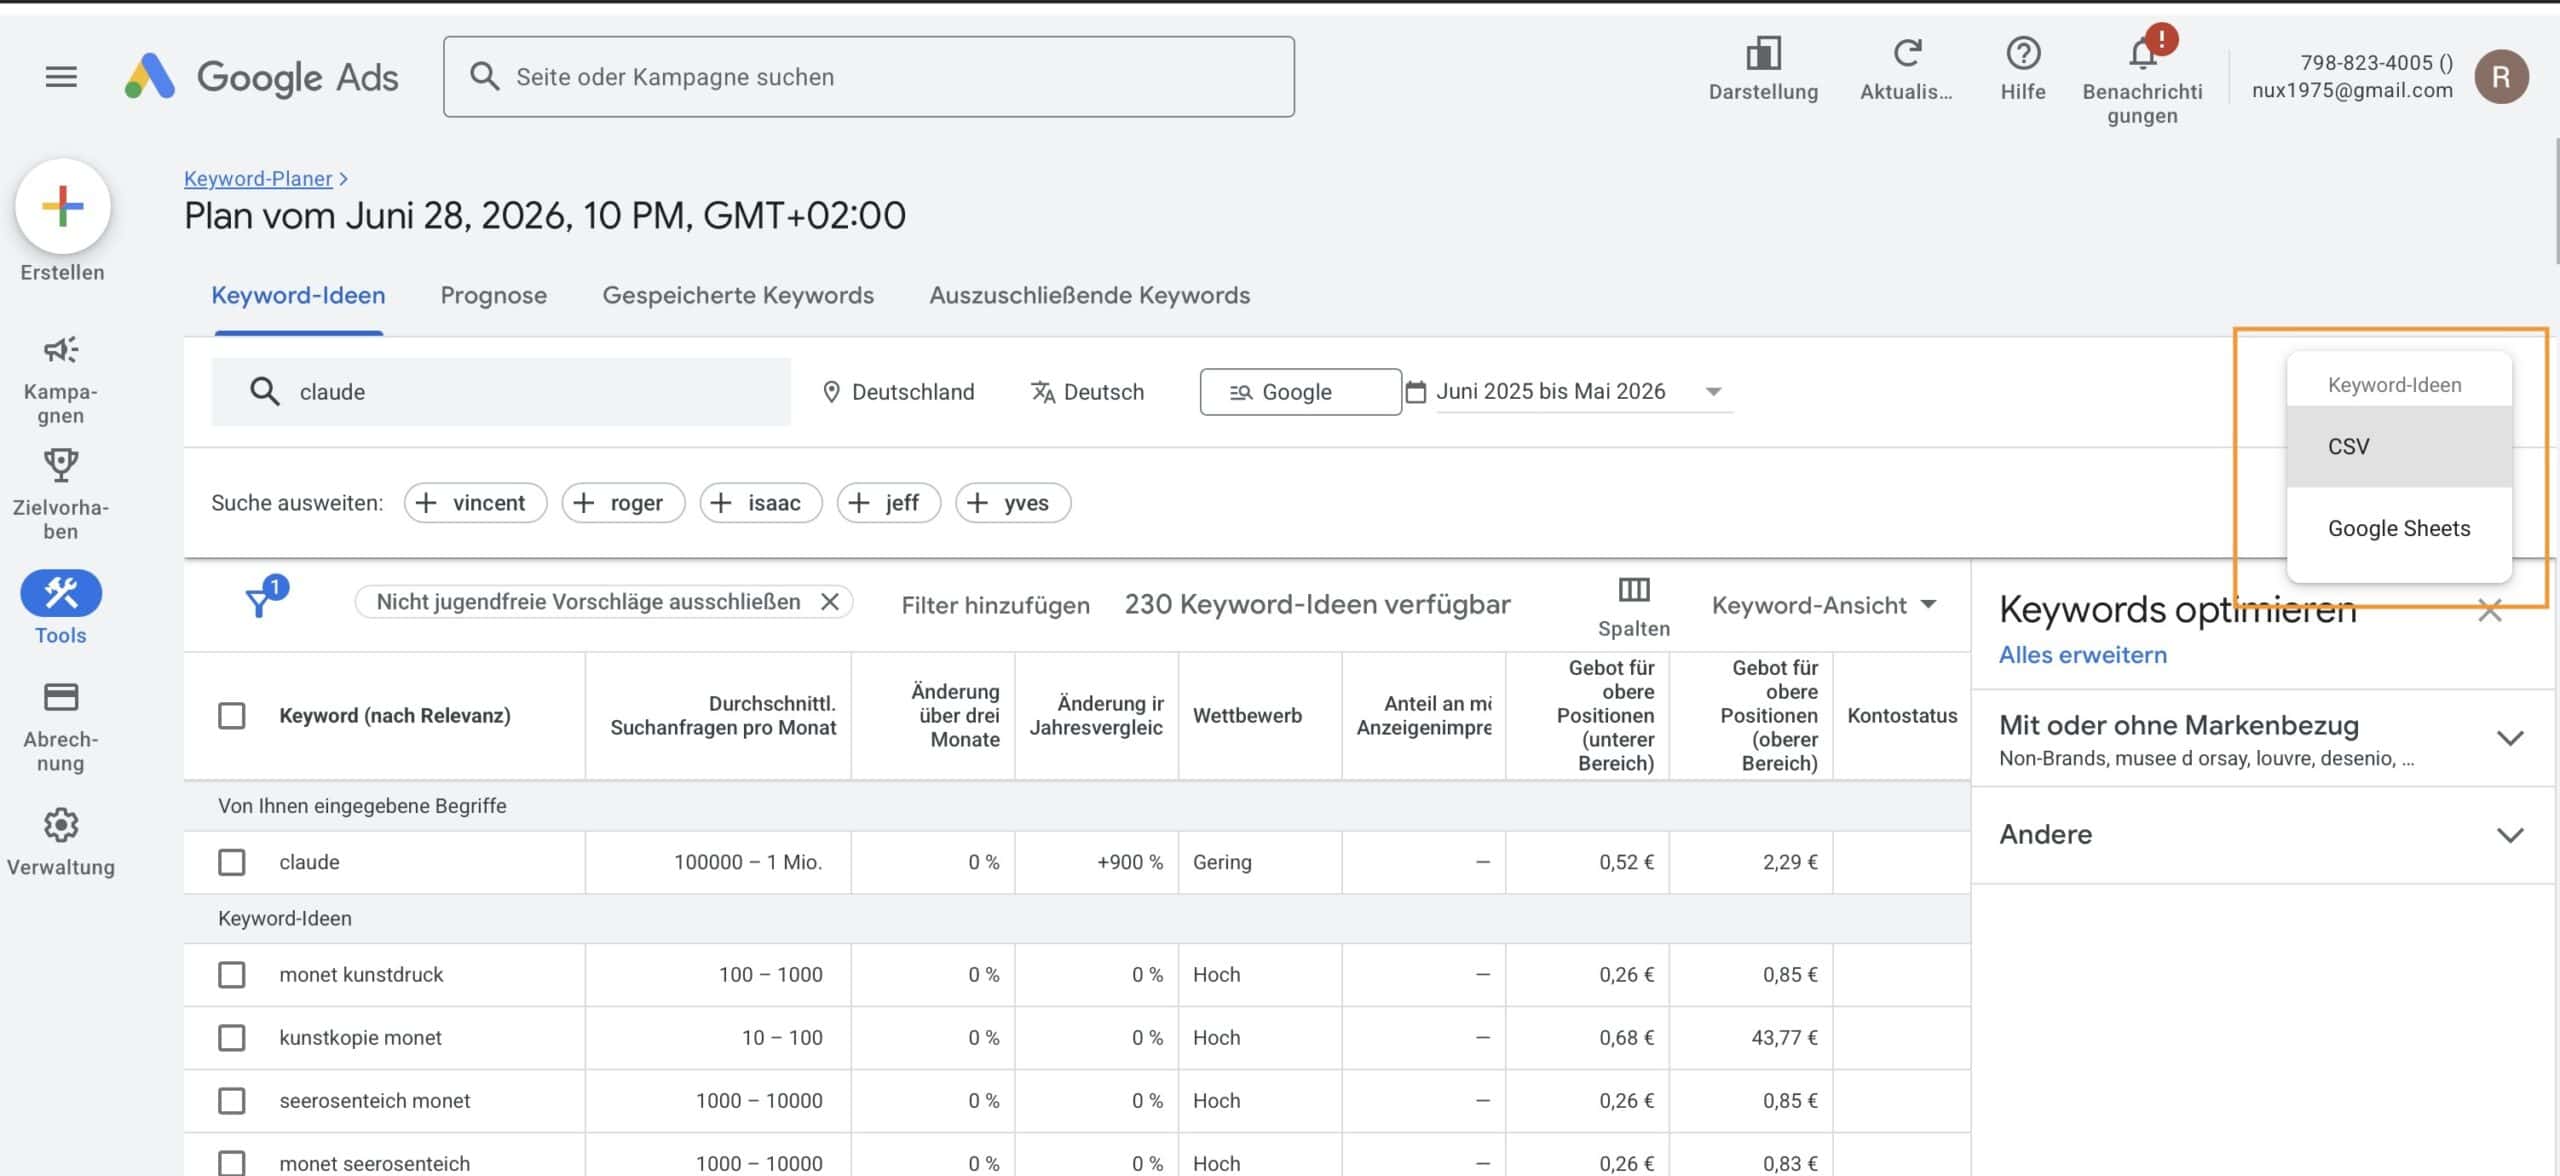
Task: Click the 'Alles erweitern' link
Action: [2083, 655]
